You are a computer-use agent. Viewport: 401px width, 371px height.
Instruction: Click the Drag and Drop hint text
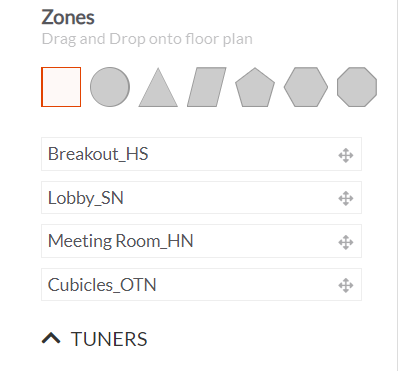coord(147,39)
